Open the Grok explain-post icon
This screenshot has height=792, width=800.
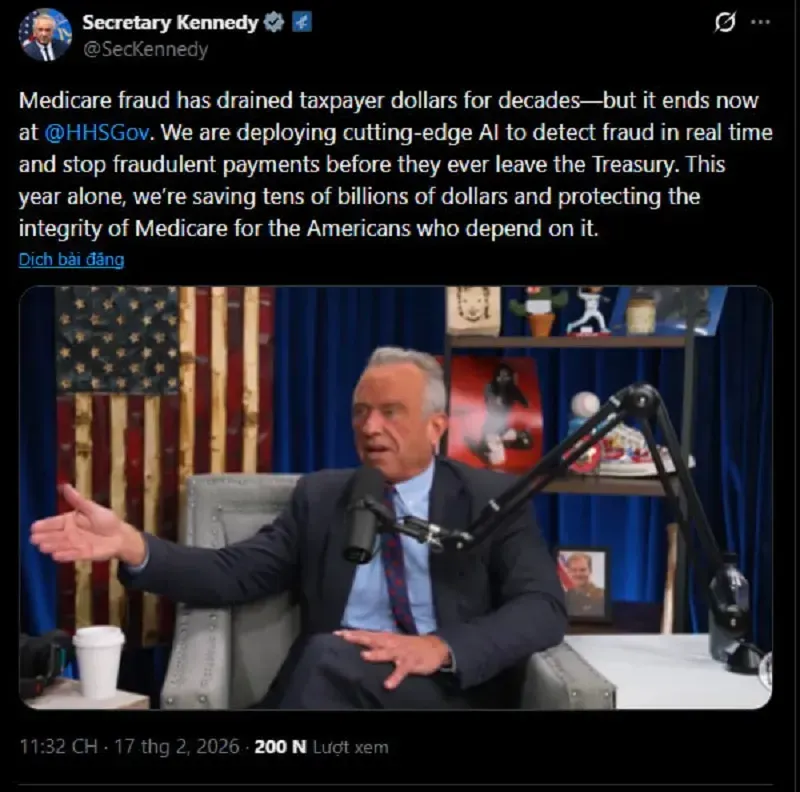[725, 22]
